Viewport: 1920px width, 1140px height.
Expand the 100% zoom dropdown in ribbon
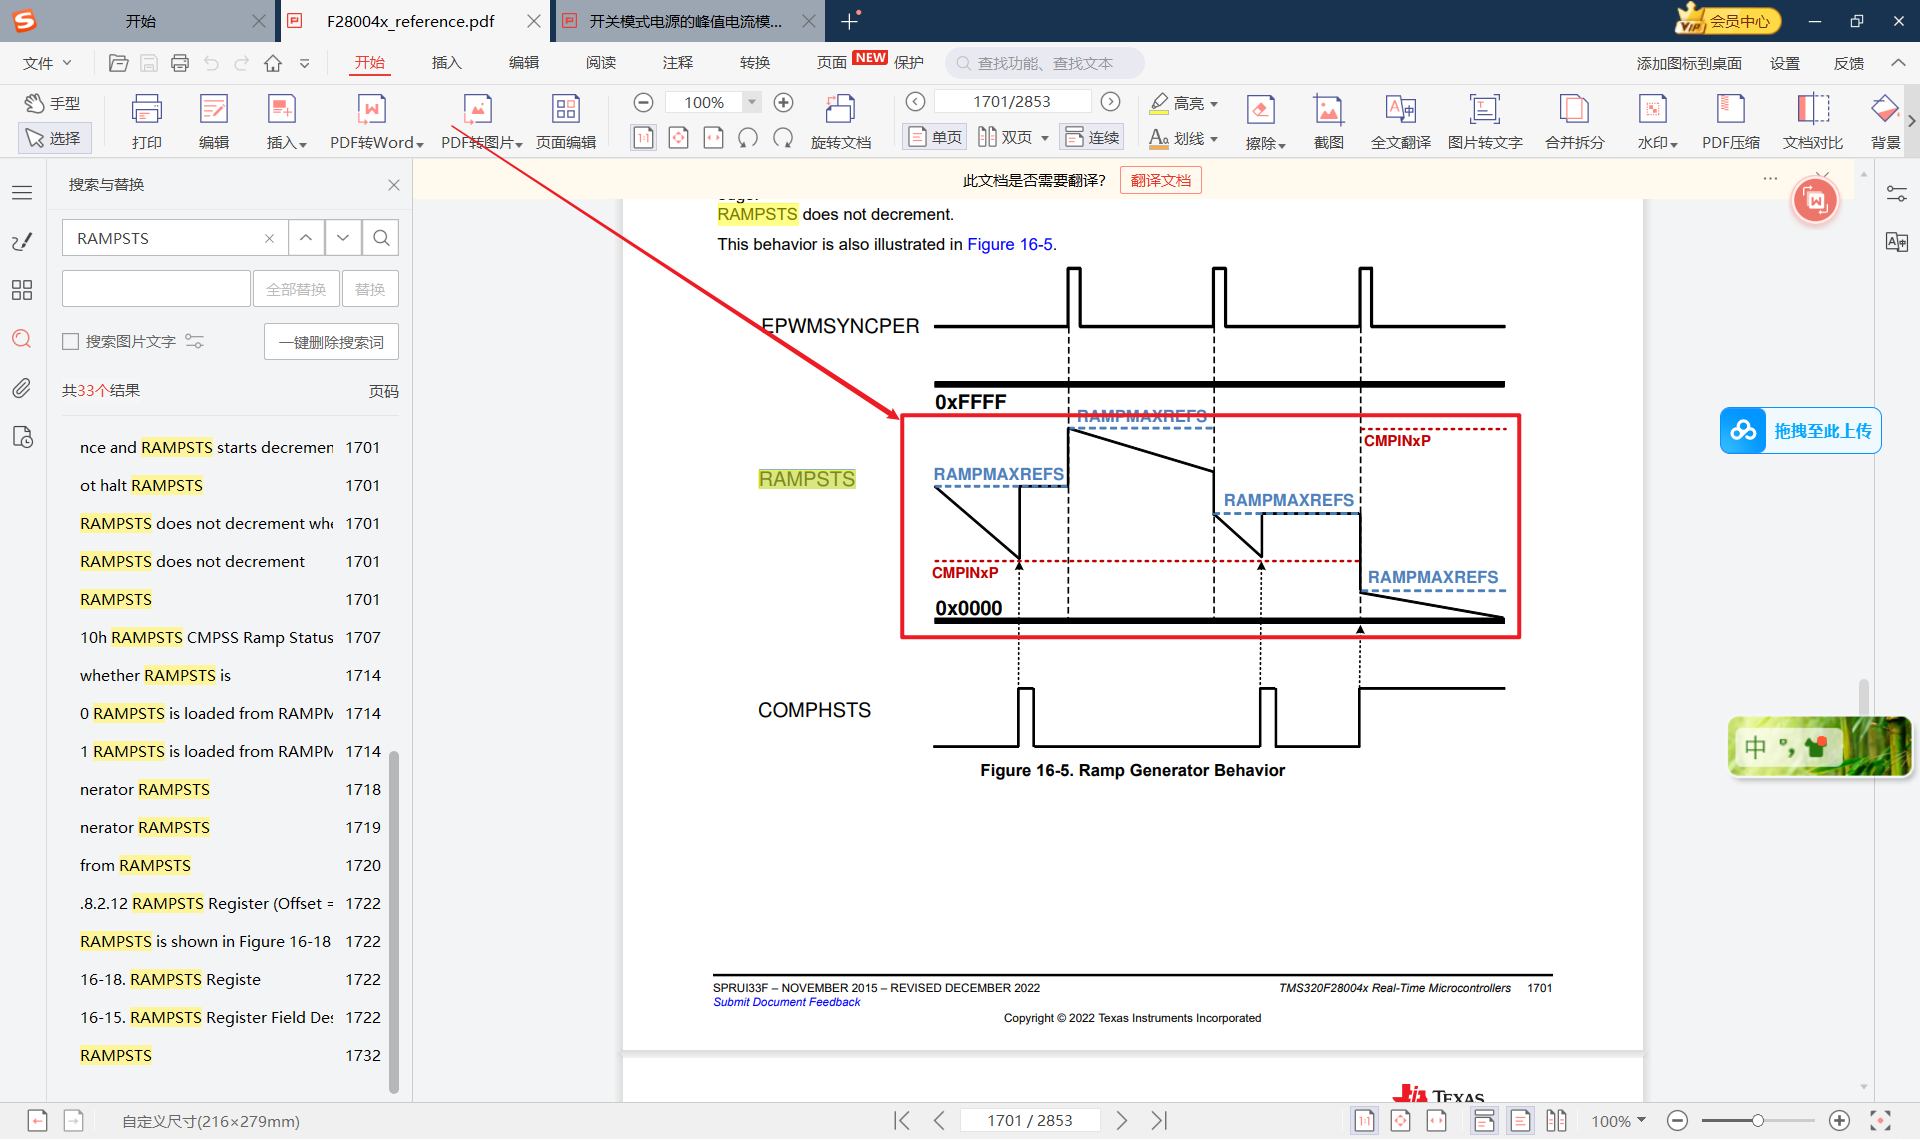[x=752, y=102]
